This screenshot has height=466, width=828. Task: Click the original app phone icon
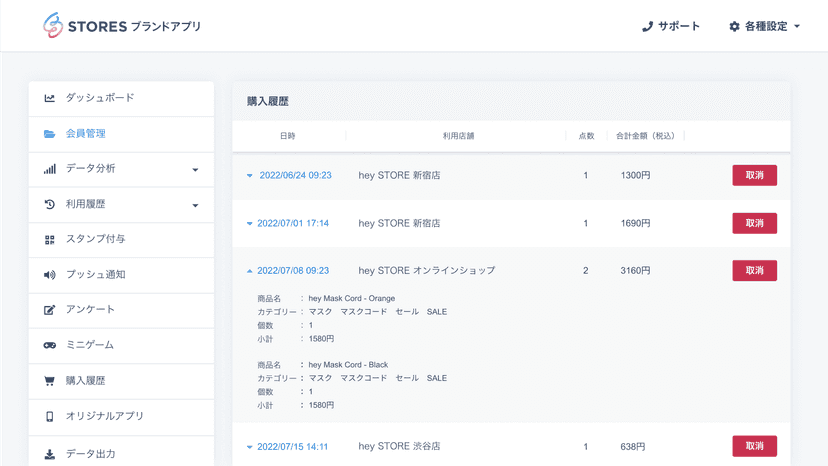coord(50,416)
